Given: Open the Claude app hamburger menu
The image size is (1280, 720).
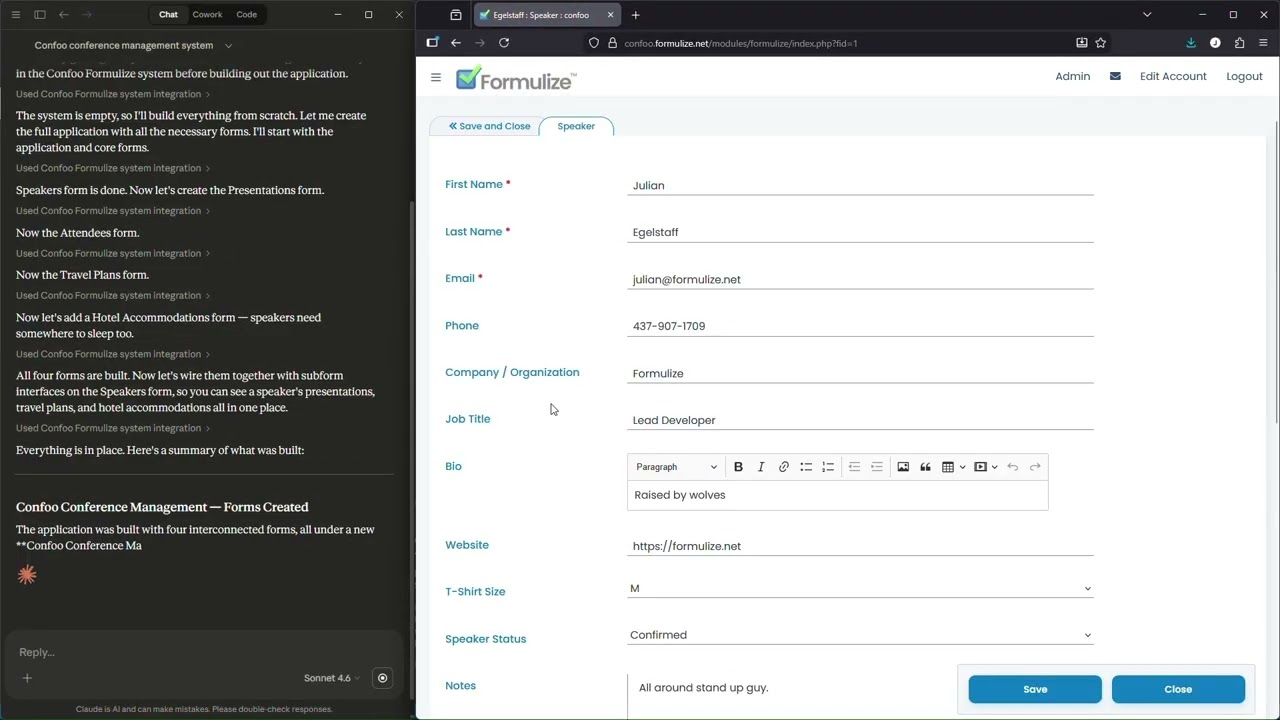Looking at the screenshot, I should tap(14, 14).
